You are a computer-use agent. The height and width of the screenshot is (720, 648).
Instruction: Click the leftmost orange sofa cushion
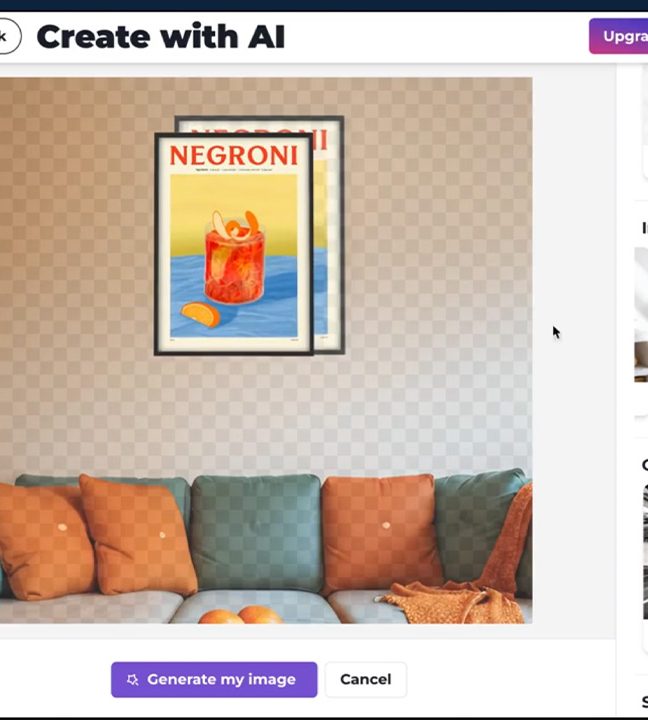(x=44, y=542)
